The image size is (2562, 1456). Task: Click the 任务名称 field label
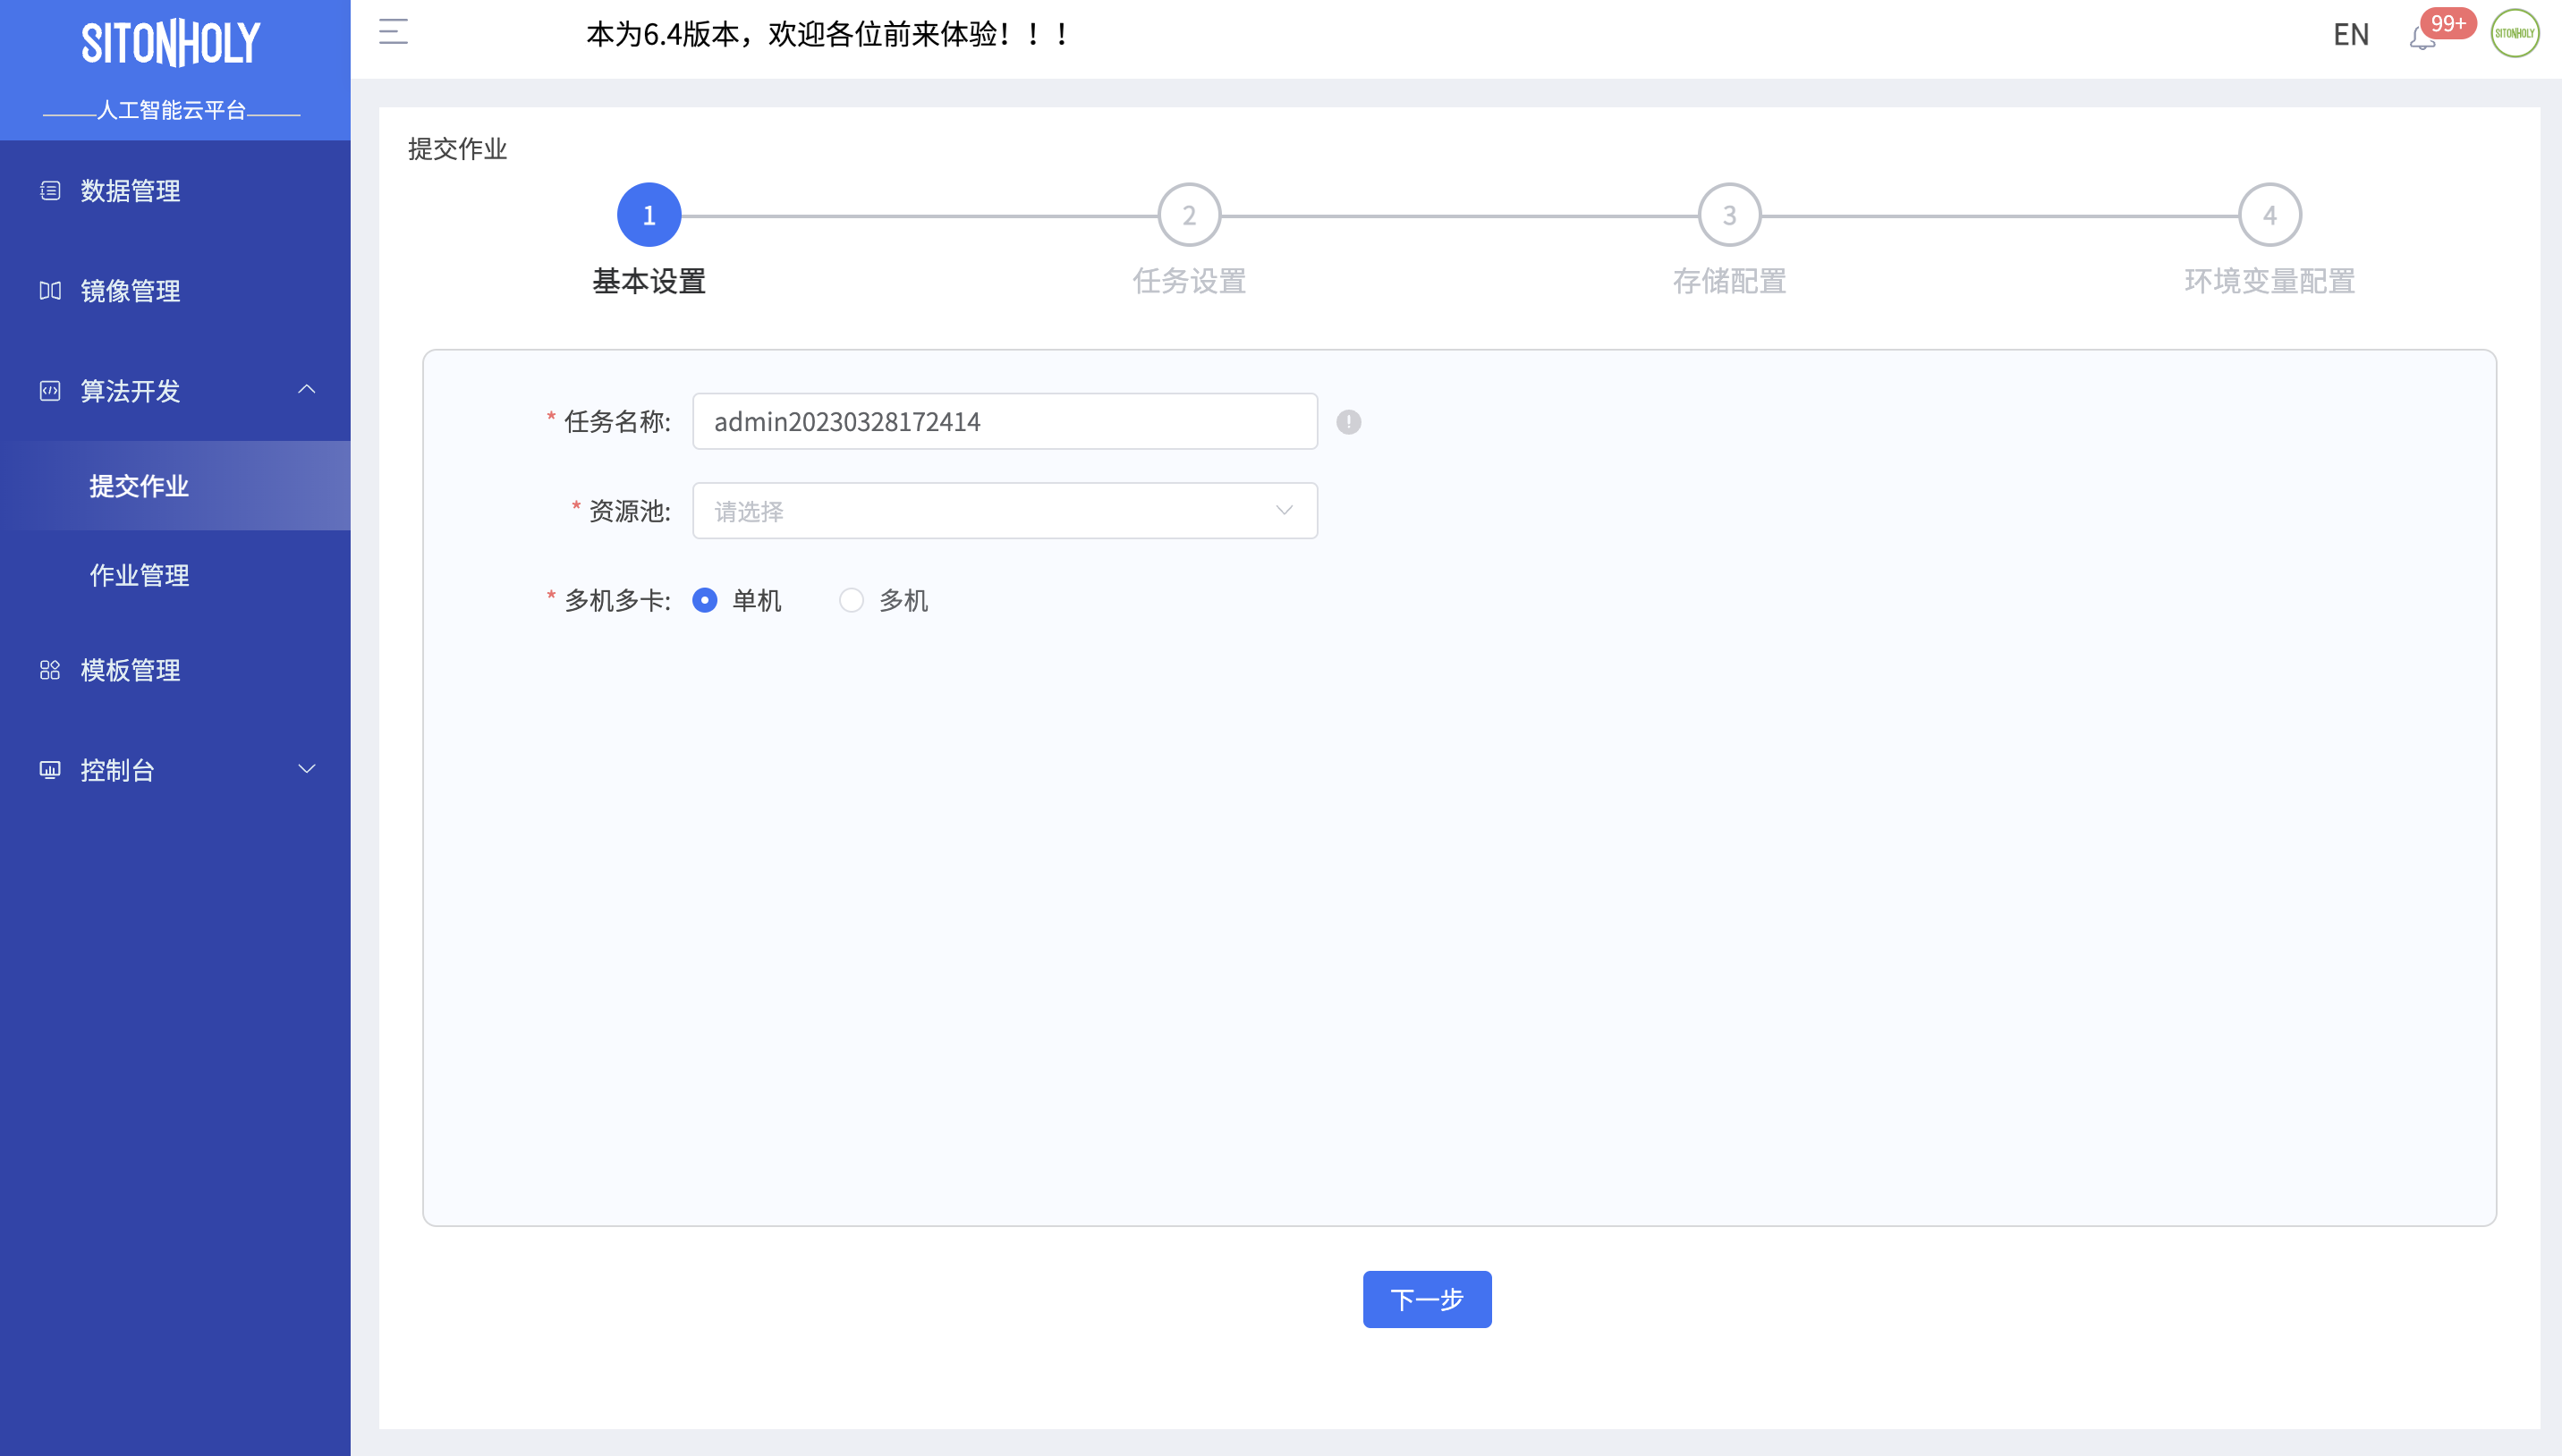617,421
